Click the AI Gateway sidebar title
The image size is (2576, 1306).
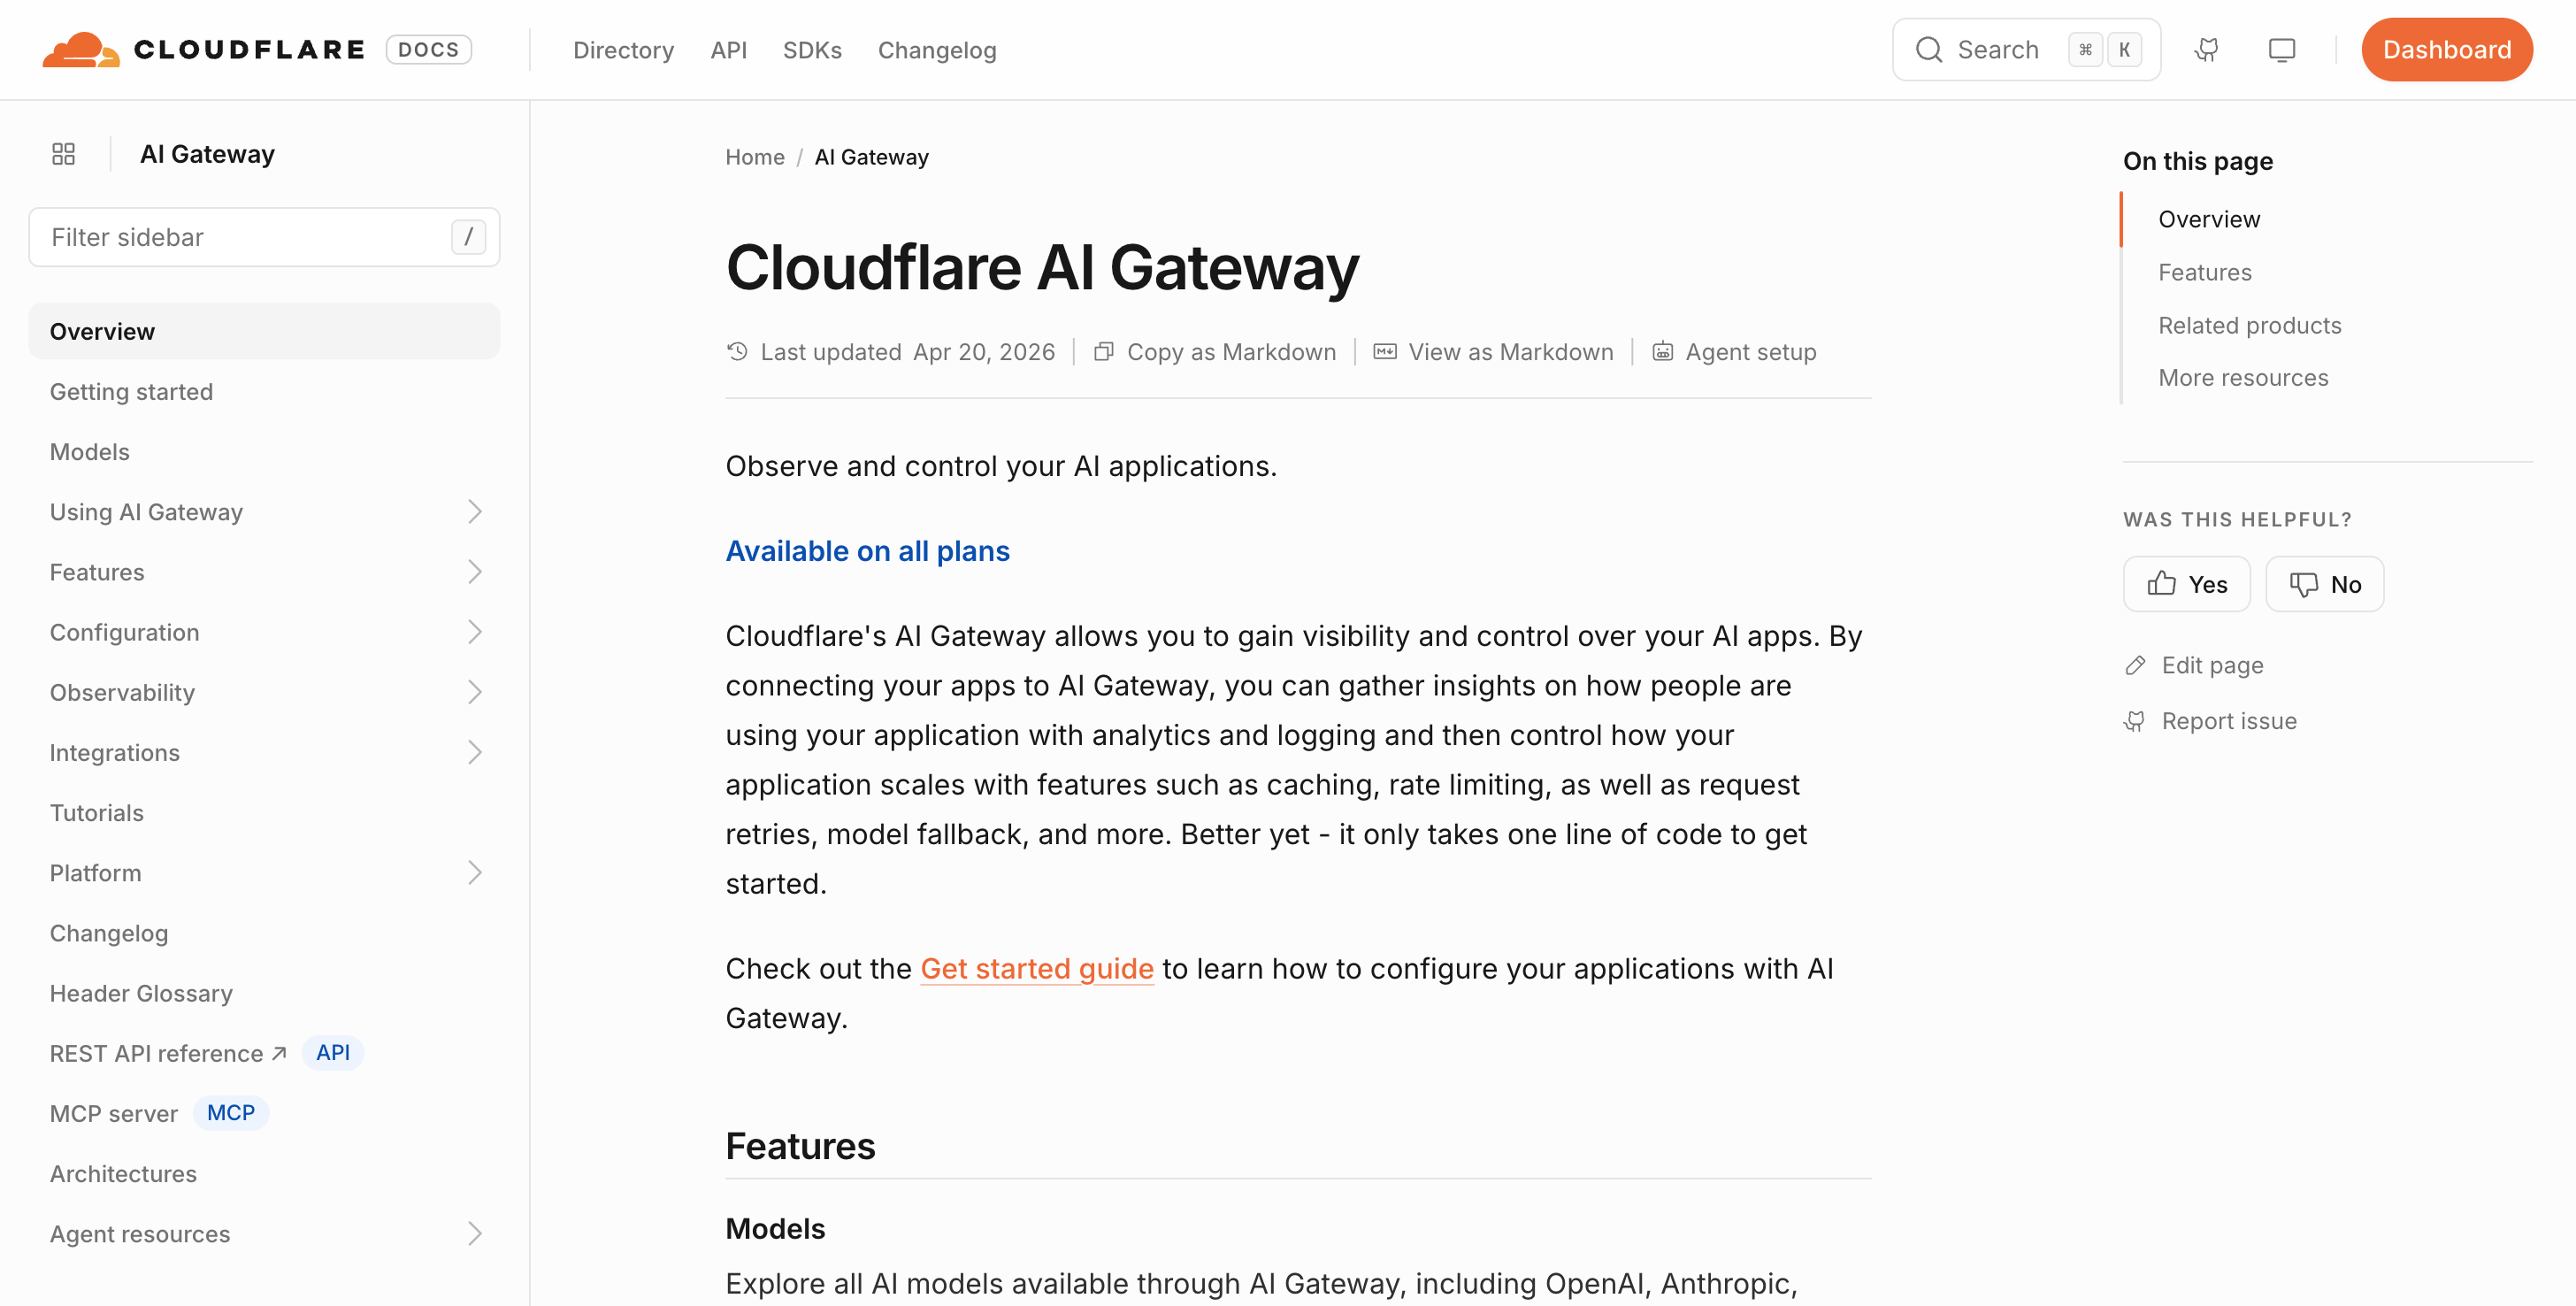click(x=207, y=154)
